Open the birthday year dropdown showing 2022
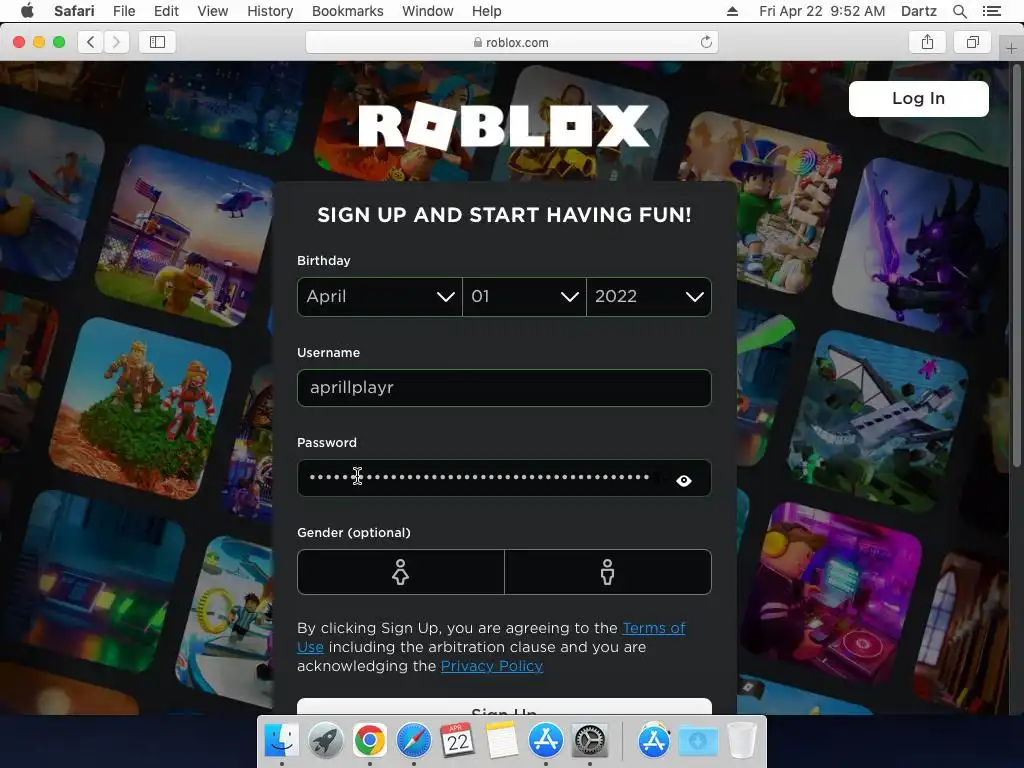This screenshot has width=1024, height=768. [x=649, y=296]
